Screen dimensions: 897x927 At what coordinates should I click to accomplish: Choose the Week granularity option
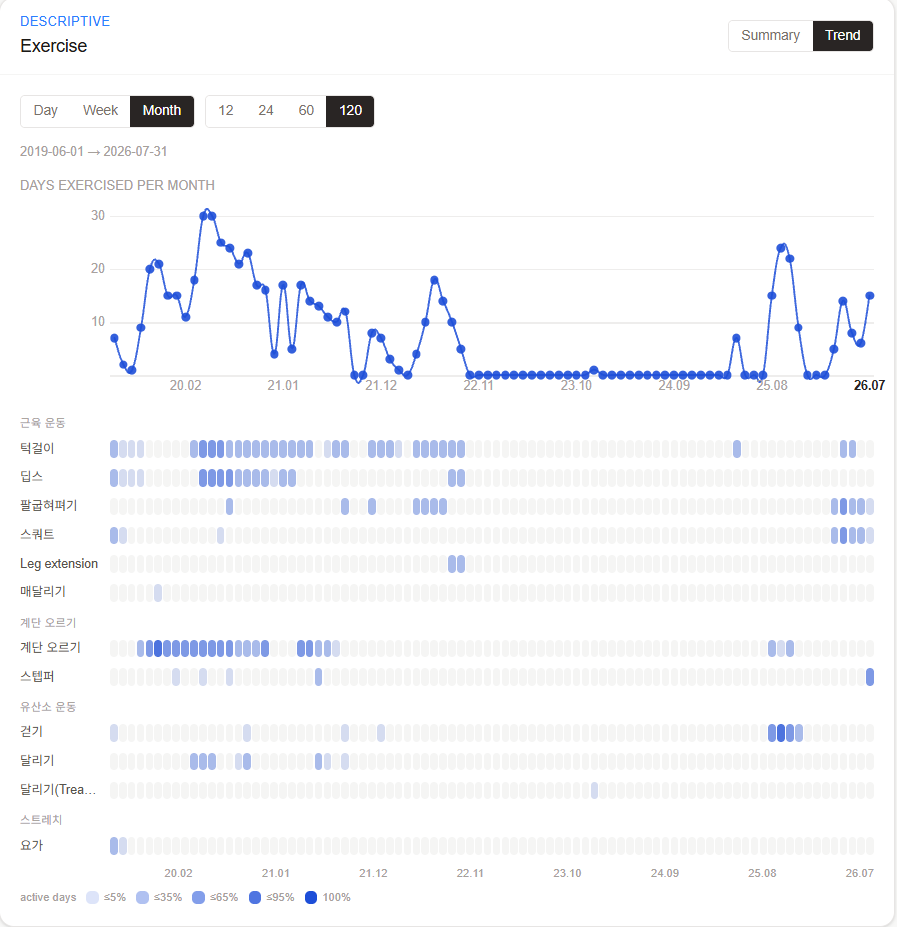pos(101,111)
